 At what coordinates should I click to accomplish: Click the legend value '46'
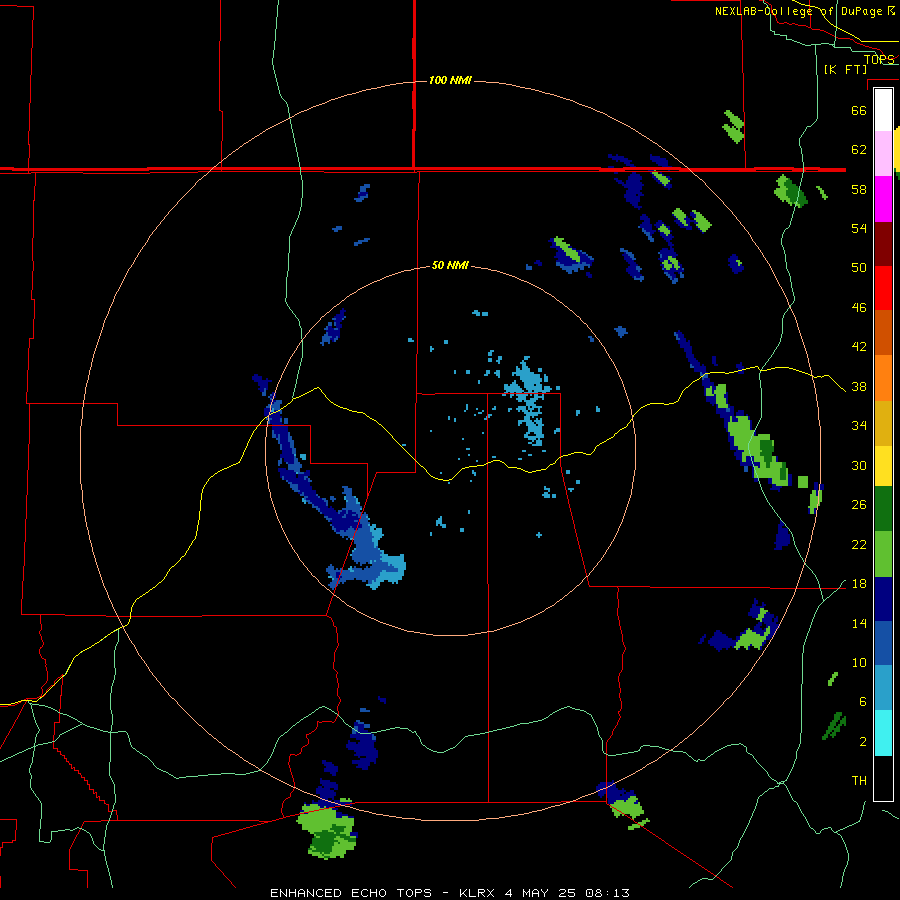859,308
